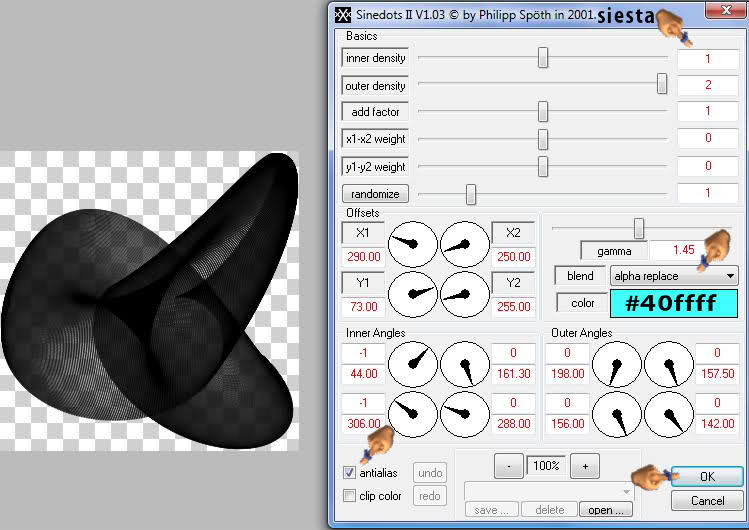
Task: Enable the clip color checkbox
Action: (349, 495)
